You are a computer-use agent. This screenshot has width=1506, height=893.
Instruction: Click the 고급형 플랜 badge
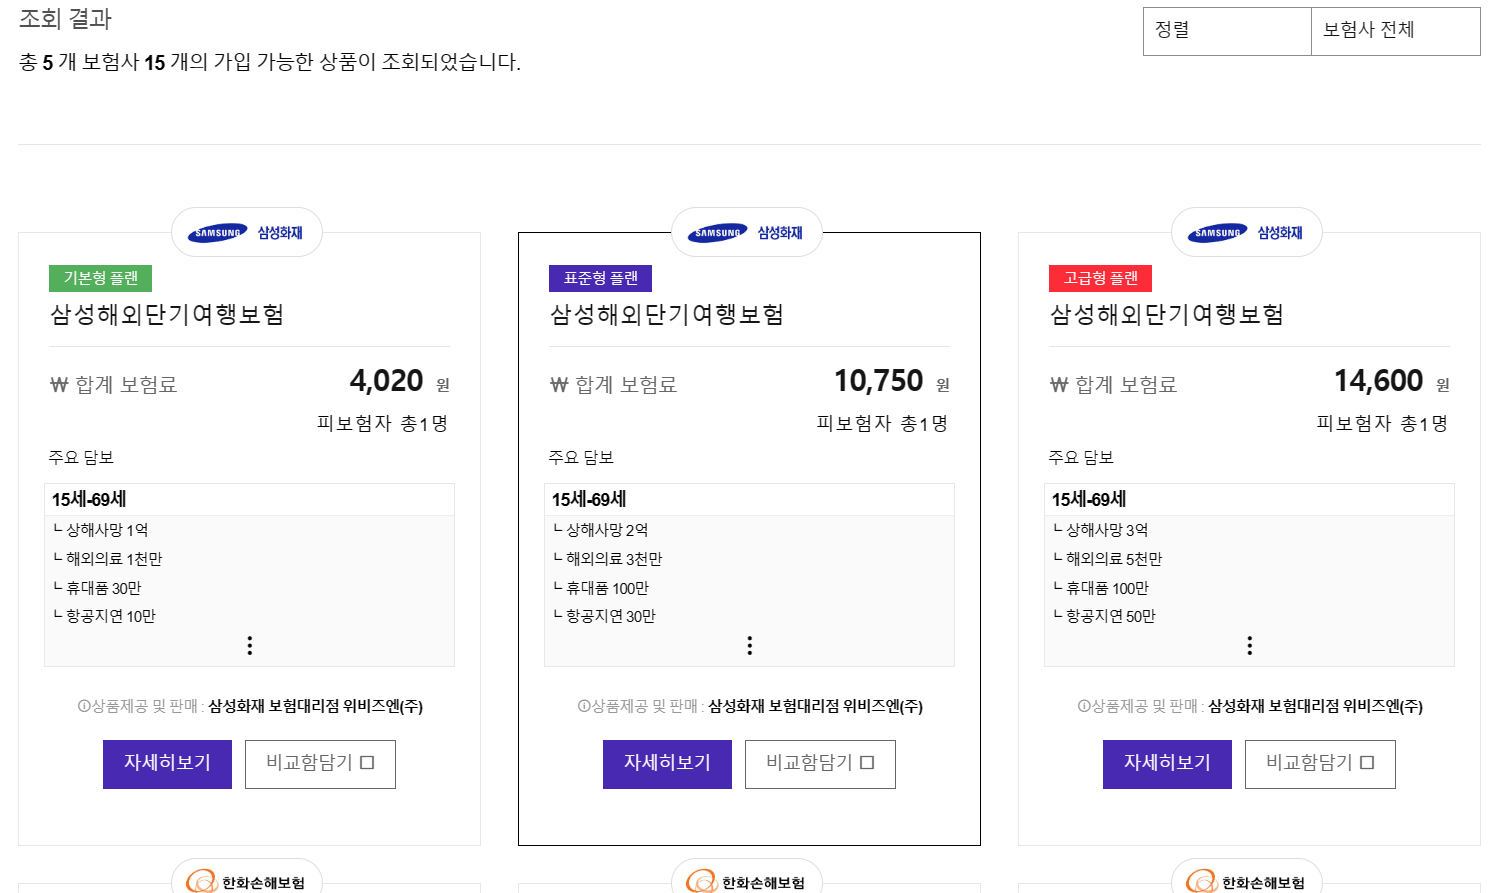(1103, 278)
